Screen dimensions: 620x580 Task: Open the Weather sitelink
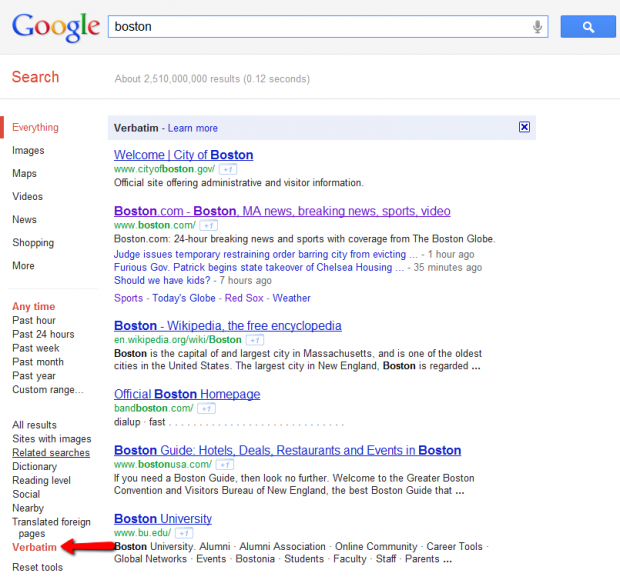tap(291, 298)
